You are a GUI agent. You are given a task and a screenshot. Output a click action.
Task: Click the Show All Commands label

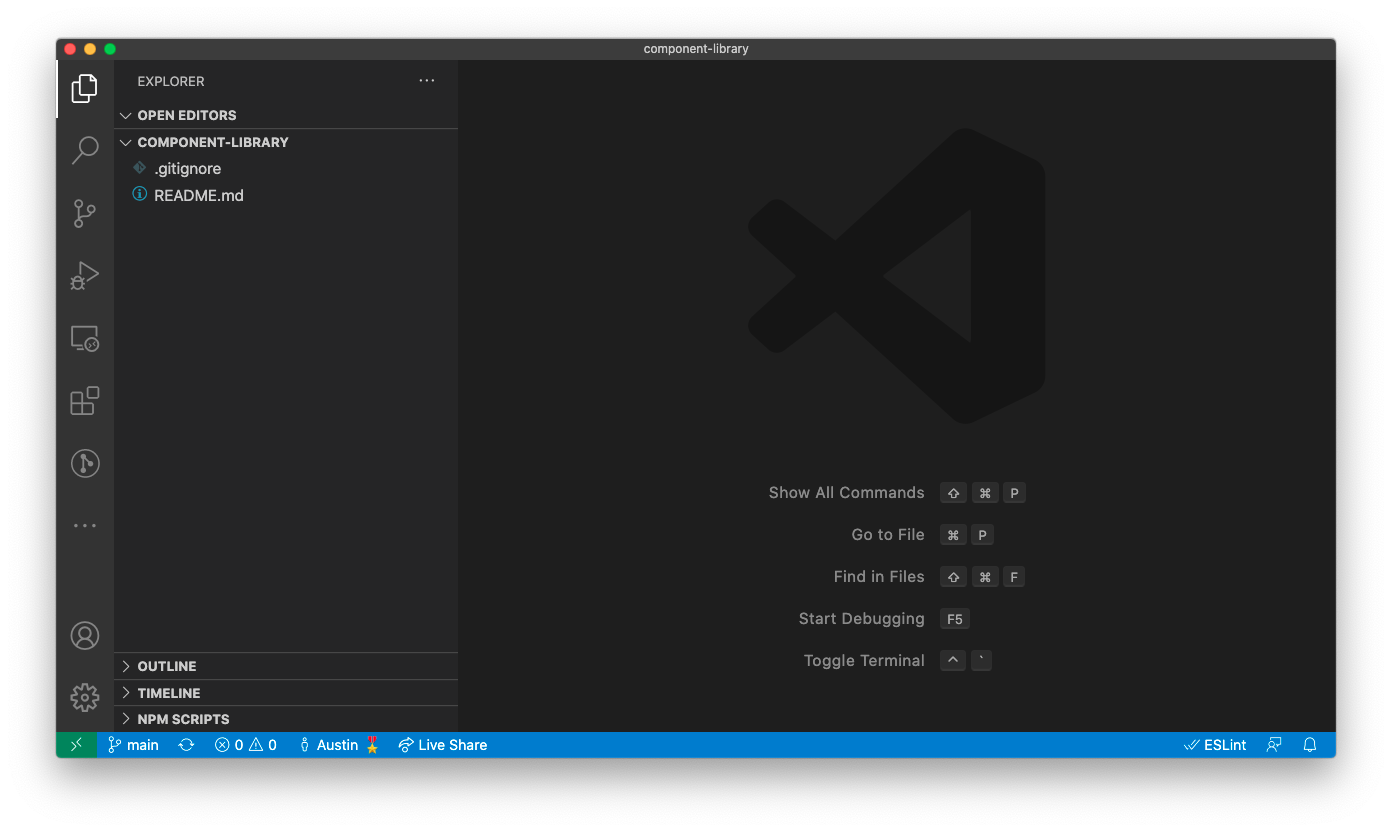(x=846, y=493)
